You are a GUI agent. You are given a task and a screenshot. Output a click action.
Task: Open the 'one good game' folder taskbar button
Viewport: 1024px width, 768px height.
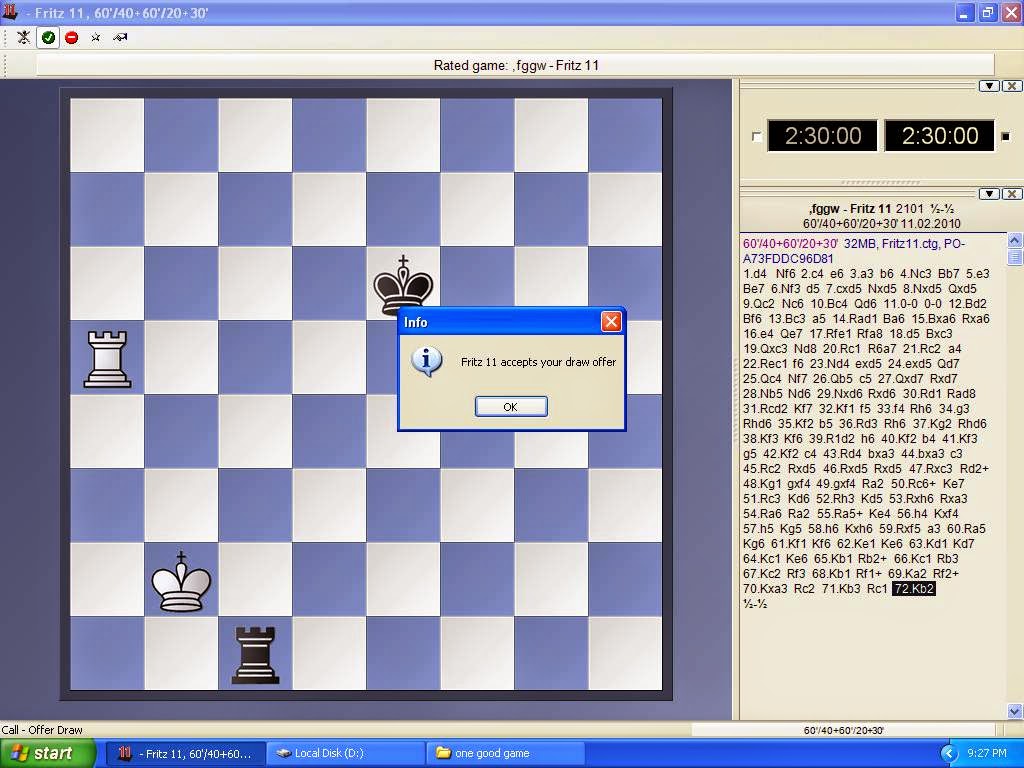[x=505, y=754]
